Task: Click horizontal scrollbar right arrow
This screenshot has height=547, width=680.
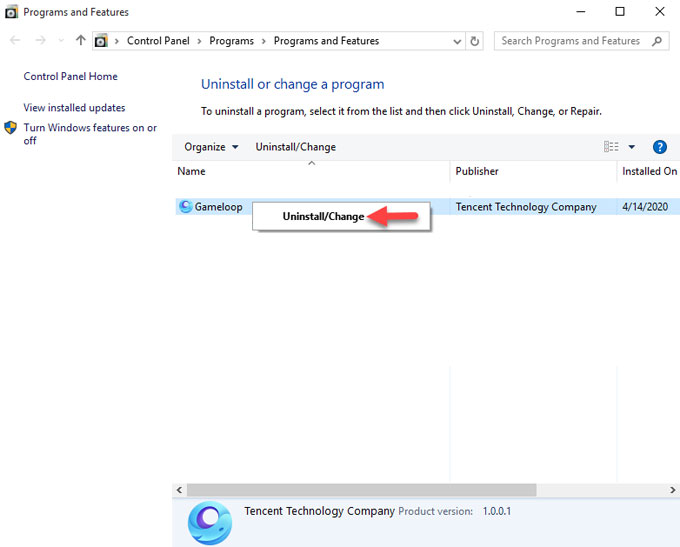Action: pyautogui.click(x=673, y=490)
